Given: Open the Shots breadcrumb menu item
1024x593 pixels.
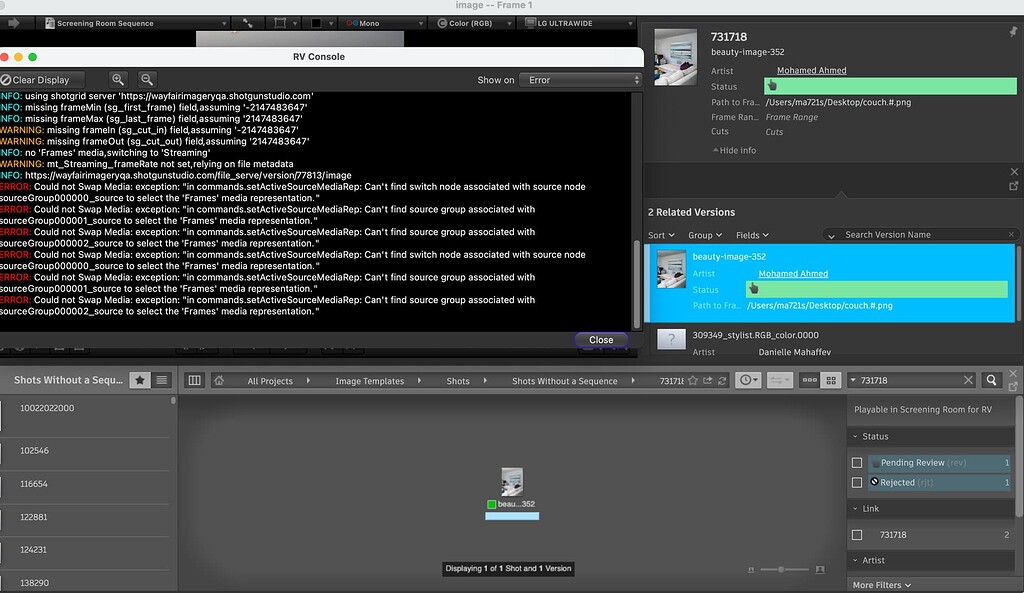Looking at the screenshot, I should point(458,380).
